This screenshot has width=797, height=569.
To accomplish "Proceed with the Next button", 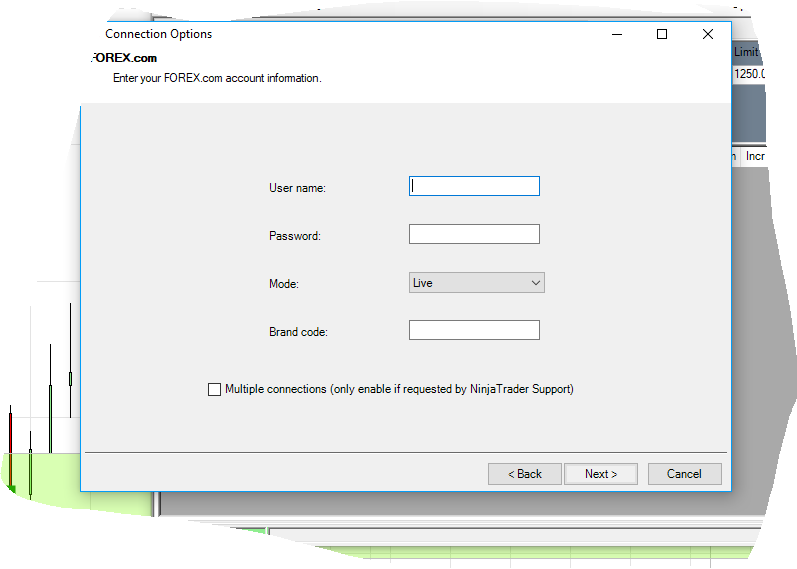I will pos(601,474).
